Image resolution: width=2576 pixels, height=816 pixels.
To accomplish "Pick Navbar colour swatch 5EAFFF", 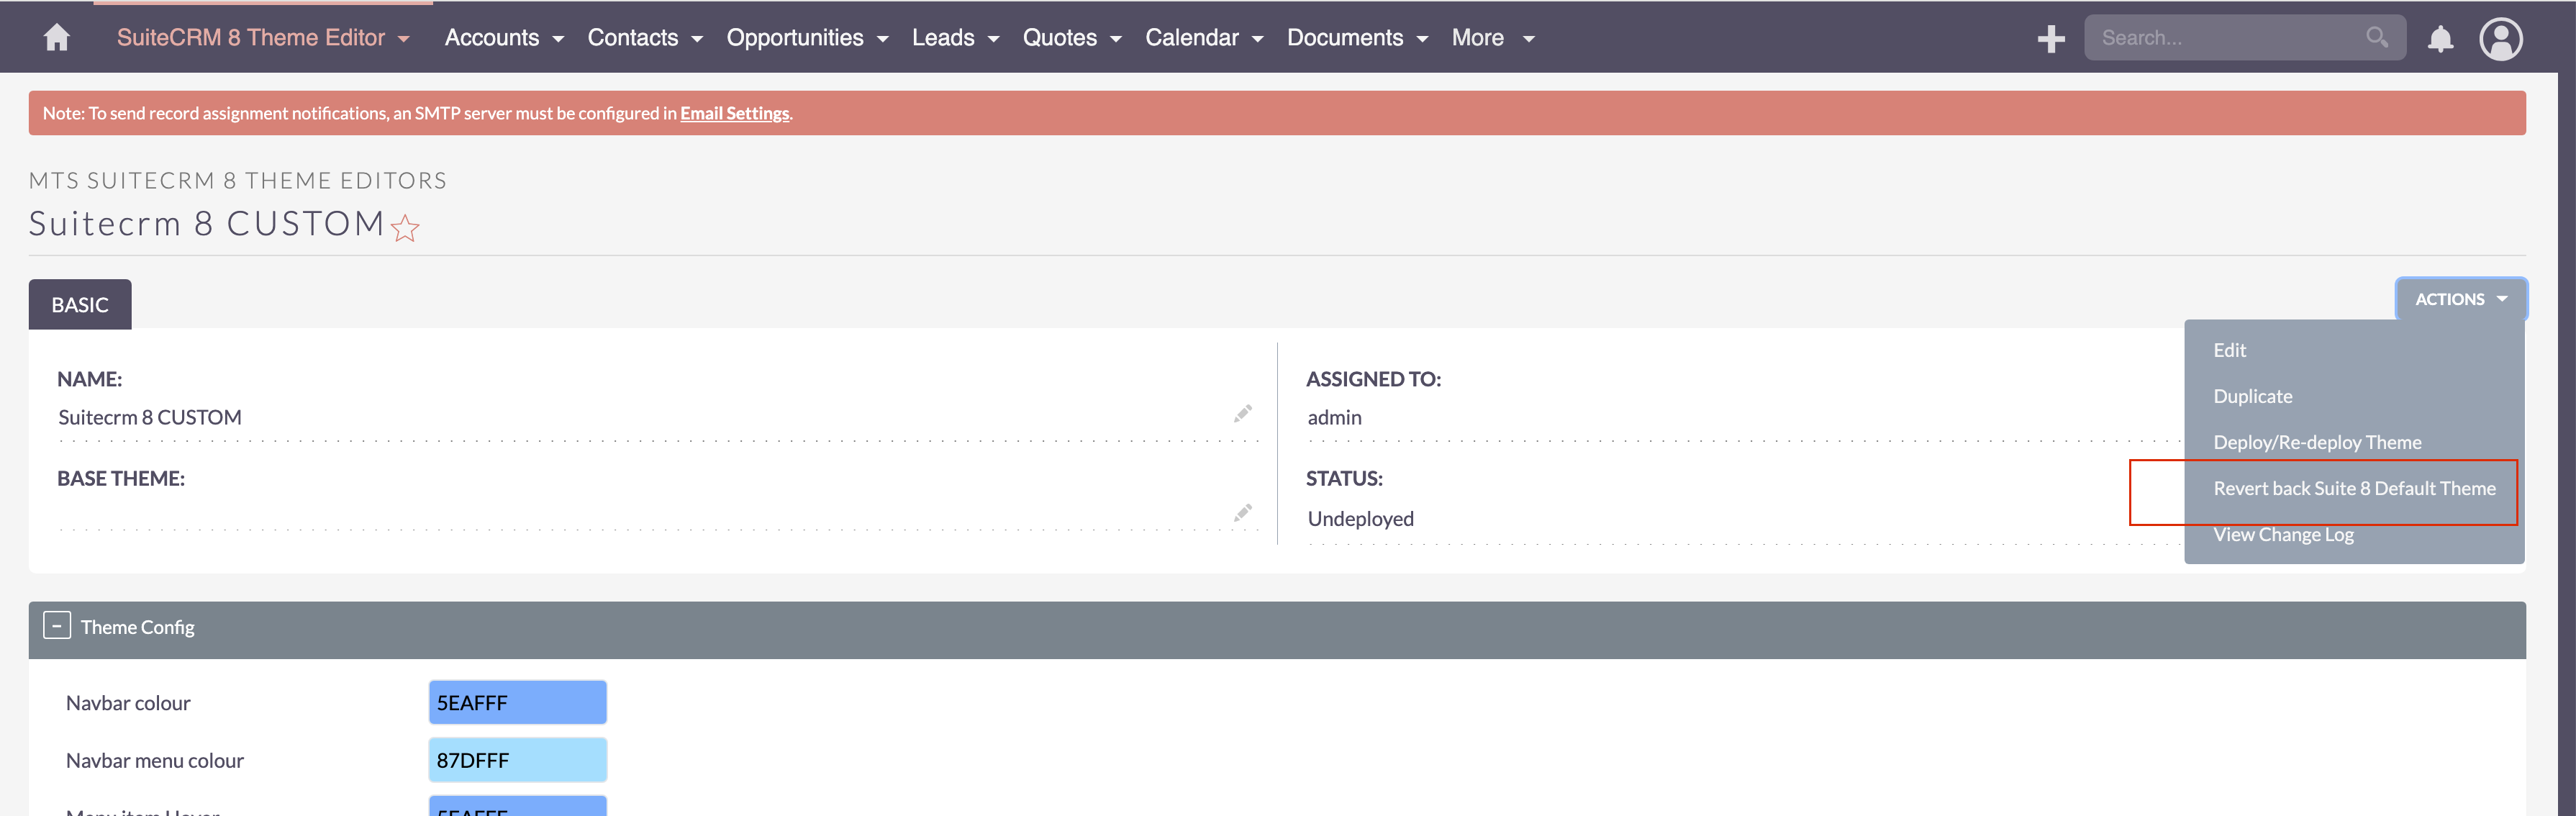I will click(517, 702).
